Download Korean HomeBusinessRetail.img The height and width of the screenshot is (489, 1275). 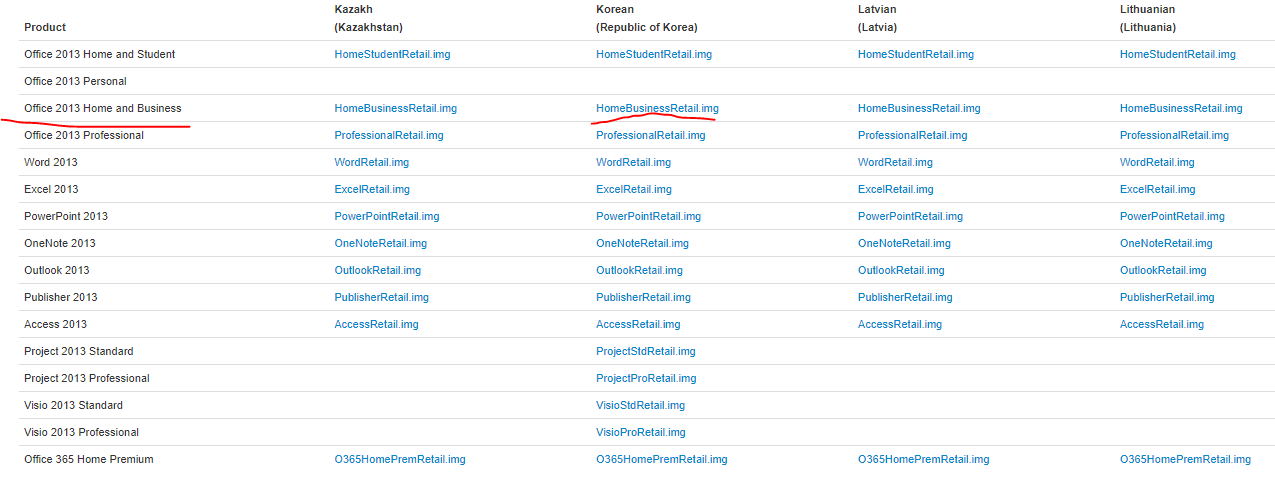[657, 108]
